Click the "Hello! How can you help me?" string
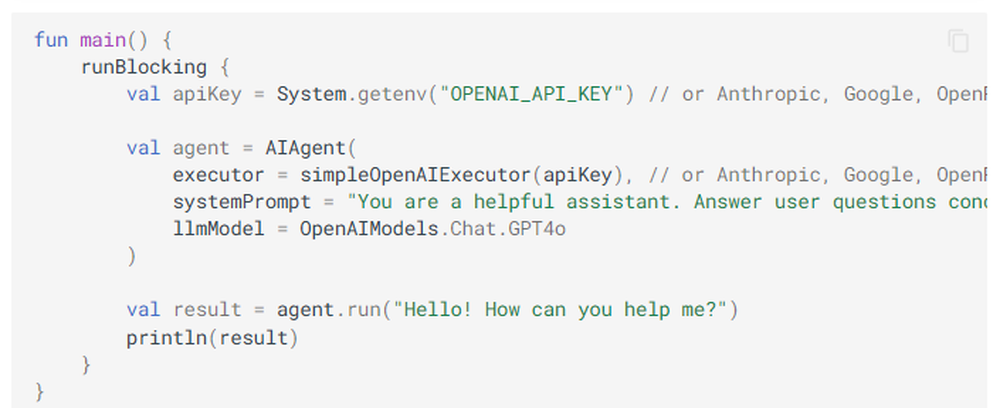The height and width of the screenshot is (408, 1000). click(x=559, y=310)
